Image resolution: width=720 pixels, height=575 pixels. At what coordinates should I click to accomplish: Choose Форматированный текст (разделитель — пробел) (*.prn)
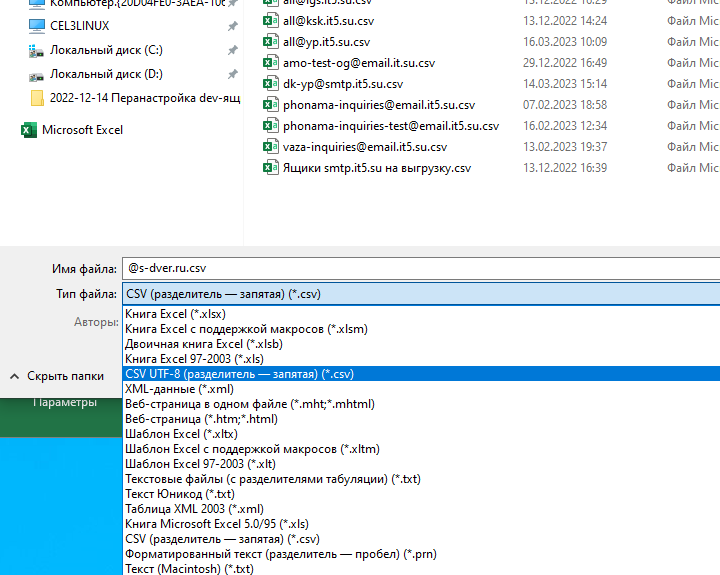click(422, 554)
